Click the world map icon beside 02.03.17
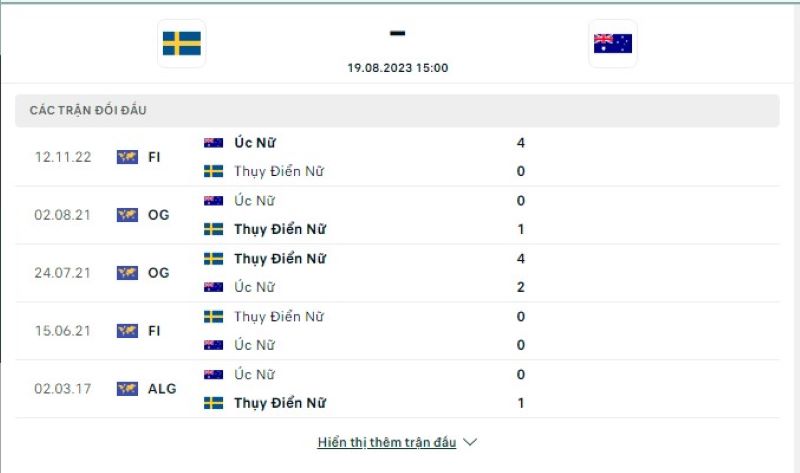The width and height of the screenshot is (800, 473). tap(127, 389)
